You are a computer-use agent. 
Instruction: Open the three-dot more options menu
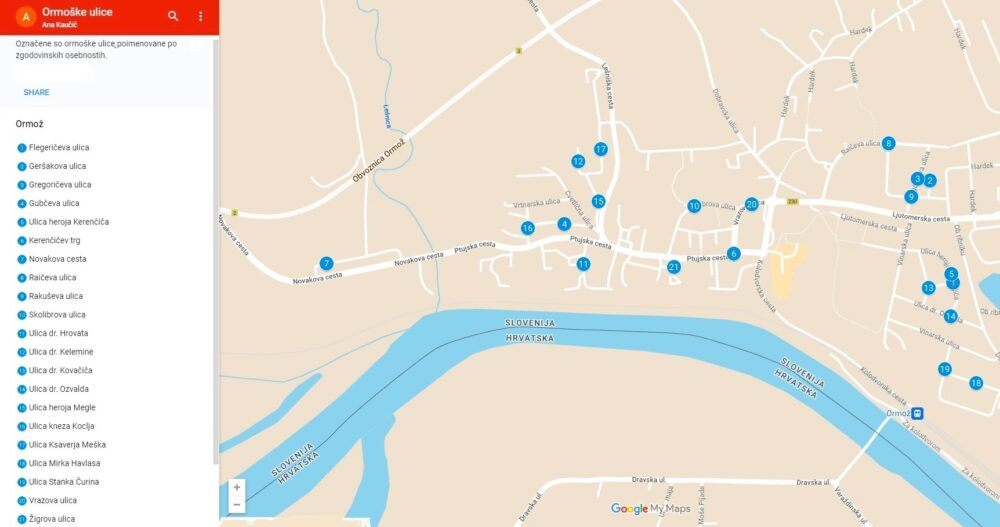[x=200, y=16]
